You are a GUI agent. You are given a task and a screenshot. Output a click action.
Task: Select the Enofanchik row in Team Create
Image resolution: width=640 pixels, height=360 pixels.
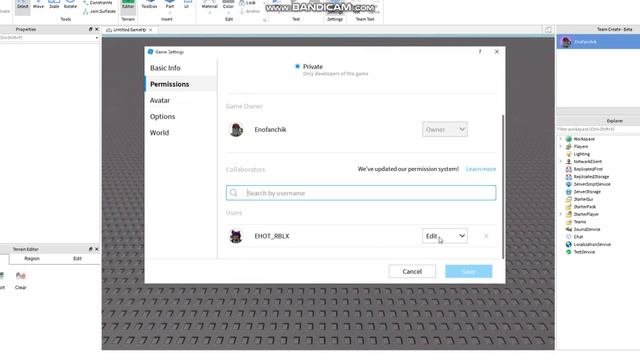click(x=598, y=42)
